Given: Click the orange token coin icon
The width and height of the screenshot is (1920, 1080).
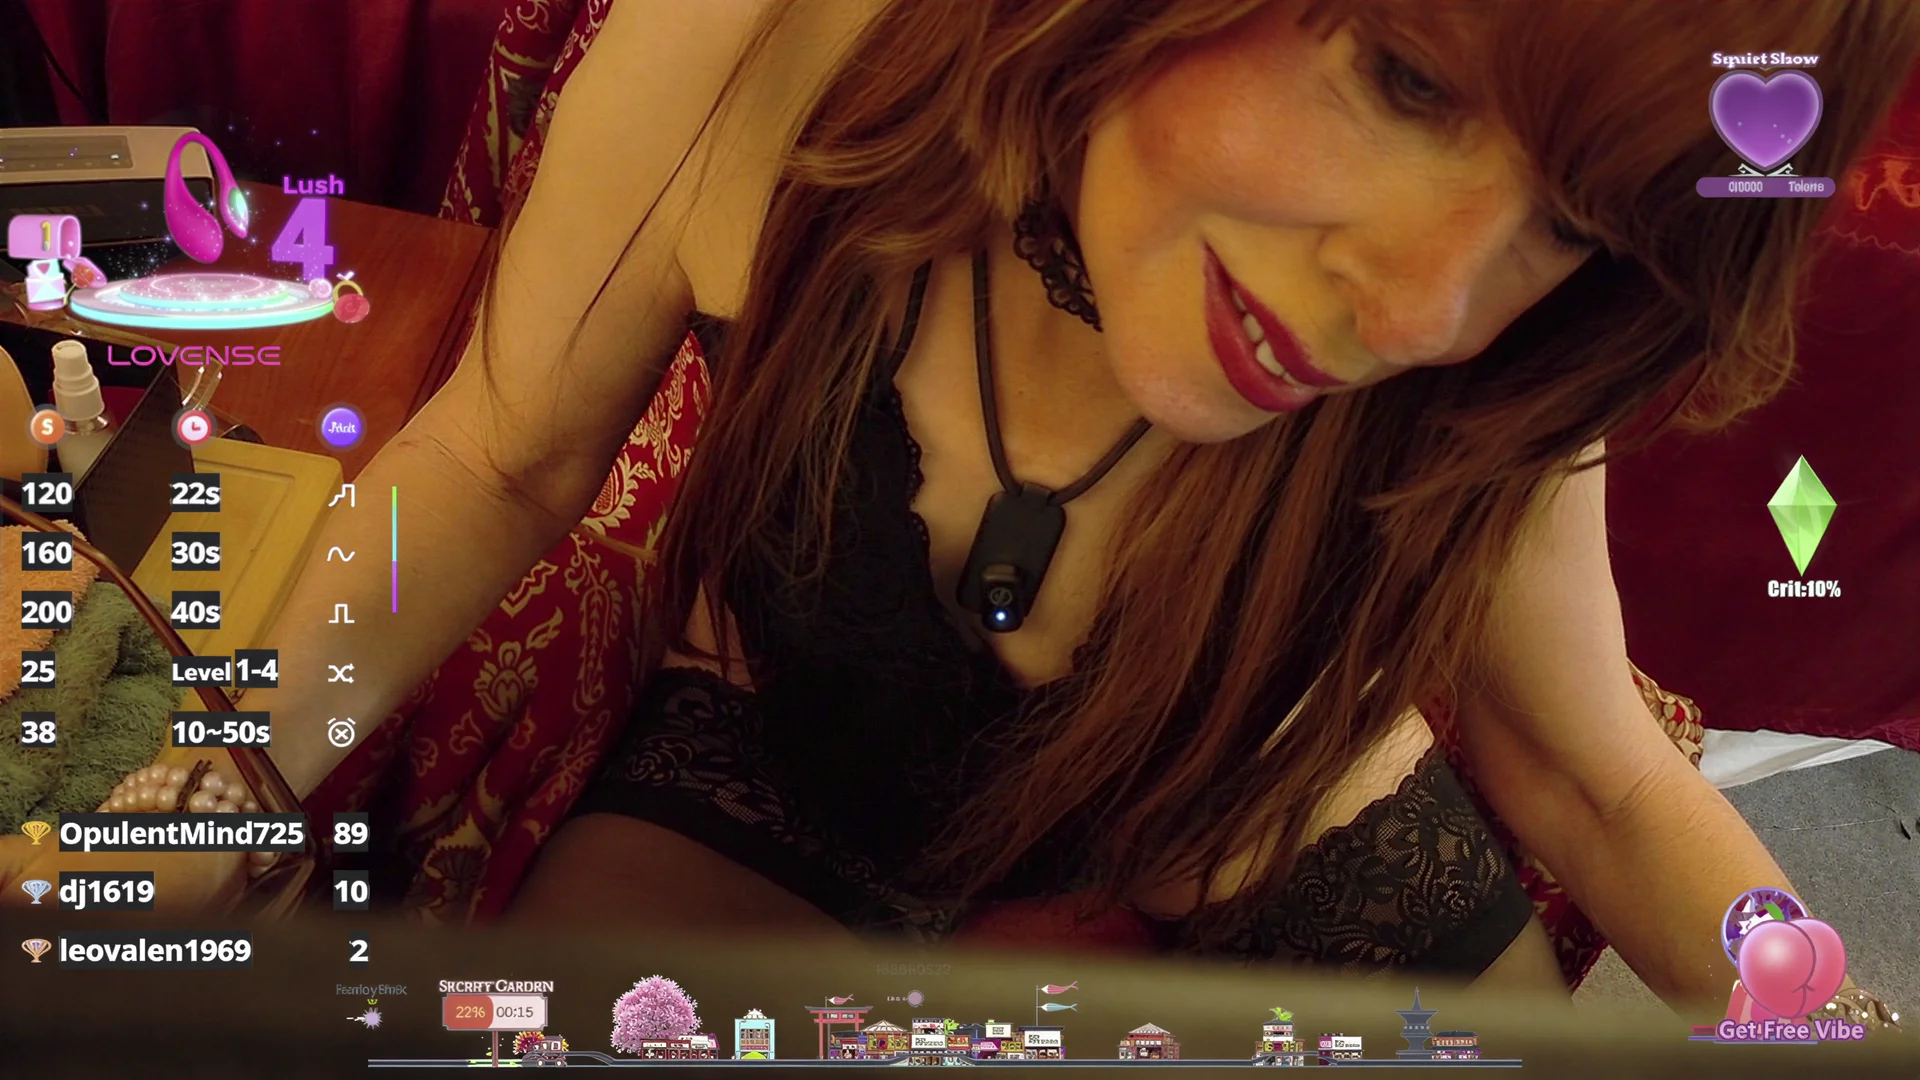Looking at the screenshot, I should tap(47, 427).
